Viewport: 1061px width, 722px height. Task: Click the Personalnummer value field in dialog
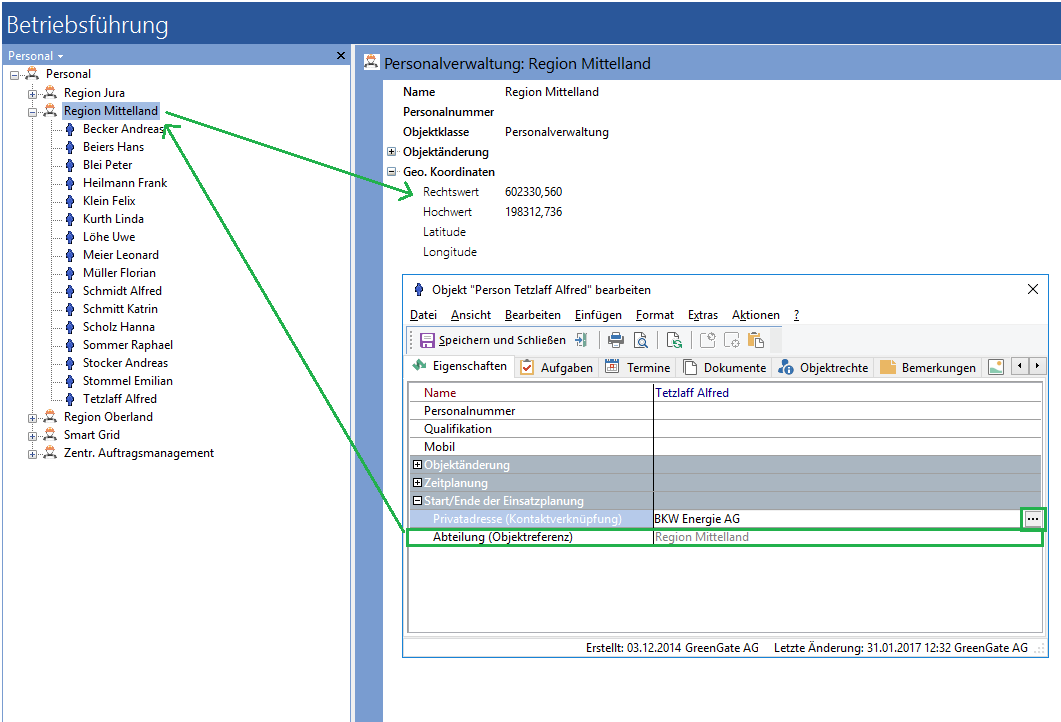[847, 411]
